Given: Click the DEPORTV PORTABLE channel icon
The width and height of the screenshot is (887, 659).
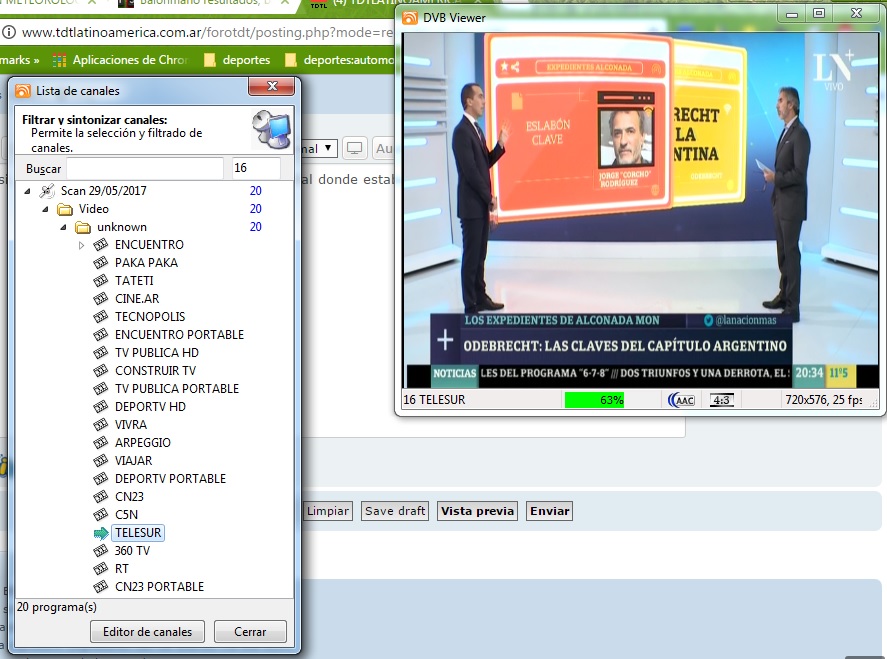Looking at the screenshot, I should [x=101, y=479].
